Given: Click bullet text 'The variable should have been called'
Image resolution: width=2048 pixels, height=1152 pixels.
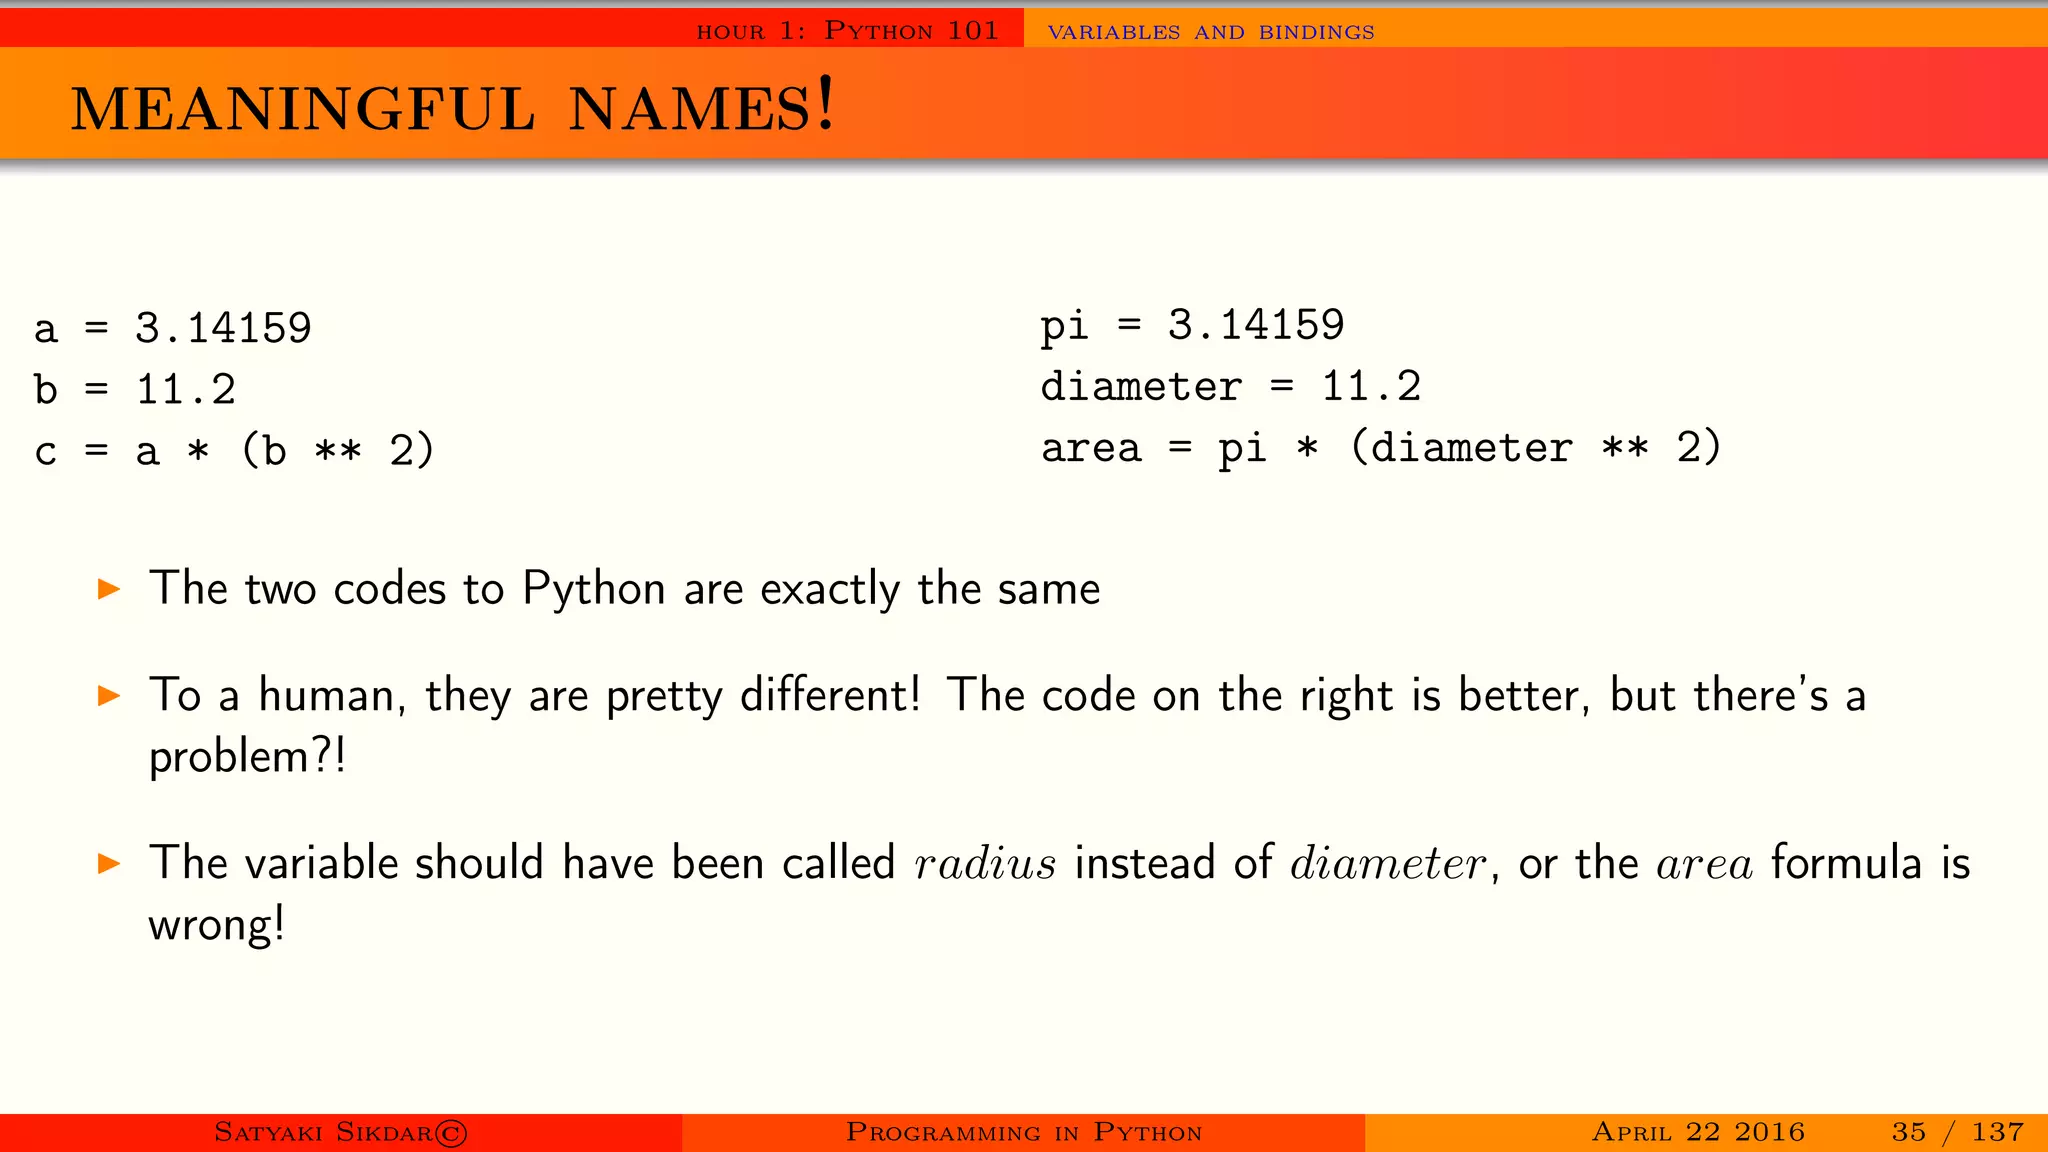Looking at the screenshot, I should point(522,863).
